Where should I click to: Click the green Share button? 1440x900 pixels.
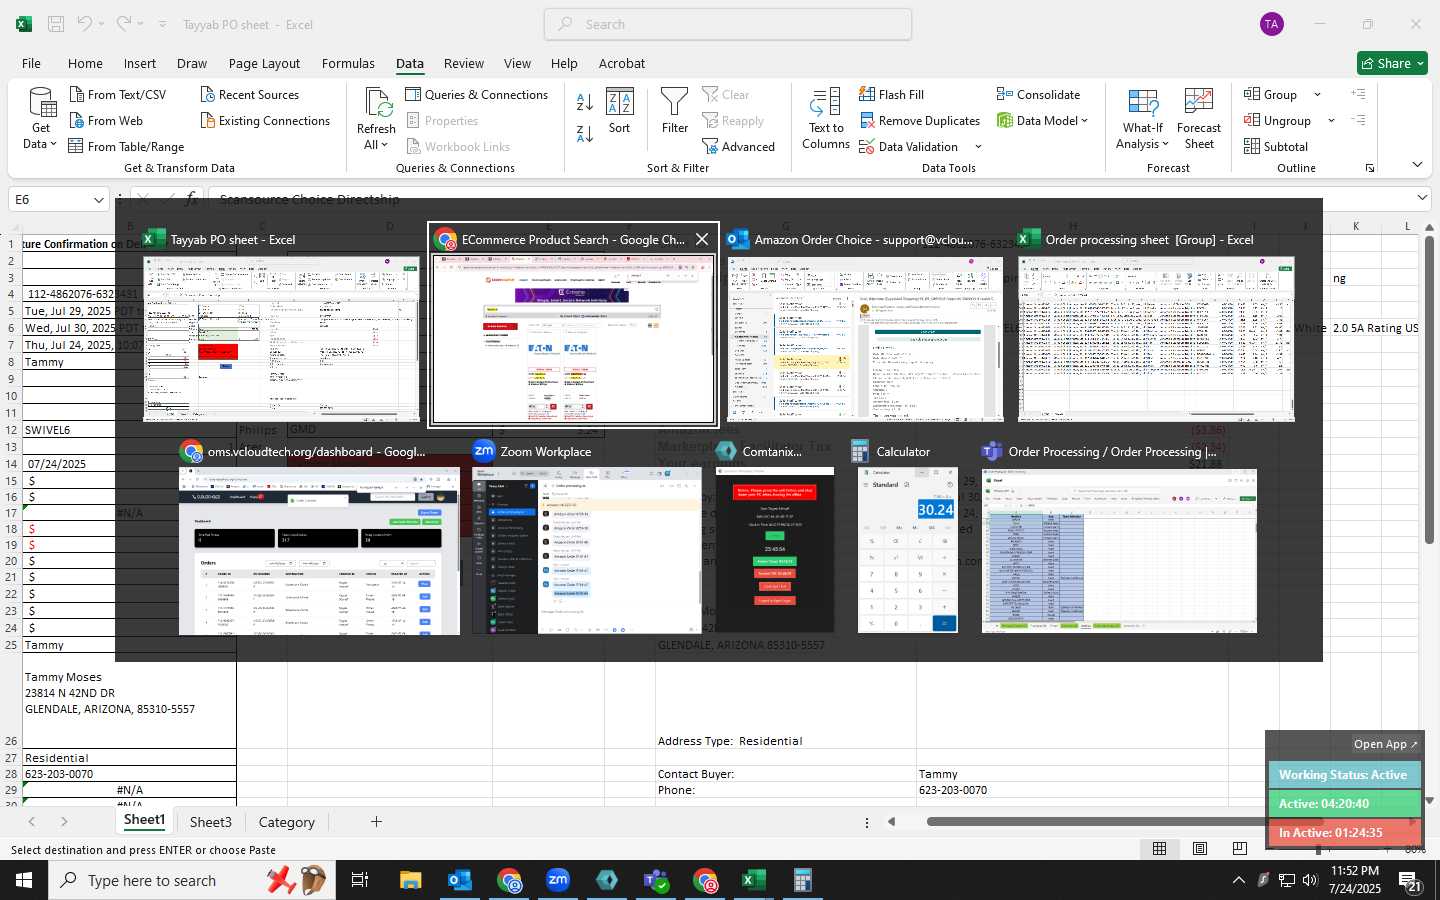point(1392,63)
